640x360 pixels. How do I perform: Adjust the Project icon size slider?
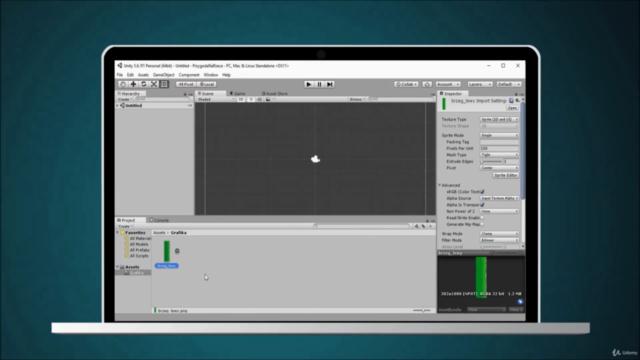coord(422,311)
